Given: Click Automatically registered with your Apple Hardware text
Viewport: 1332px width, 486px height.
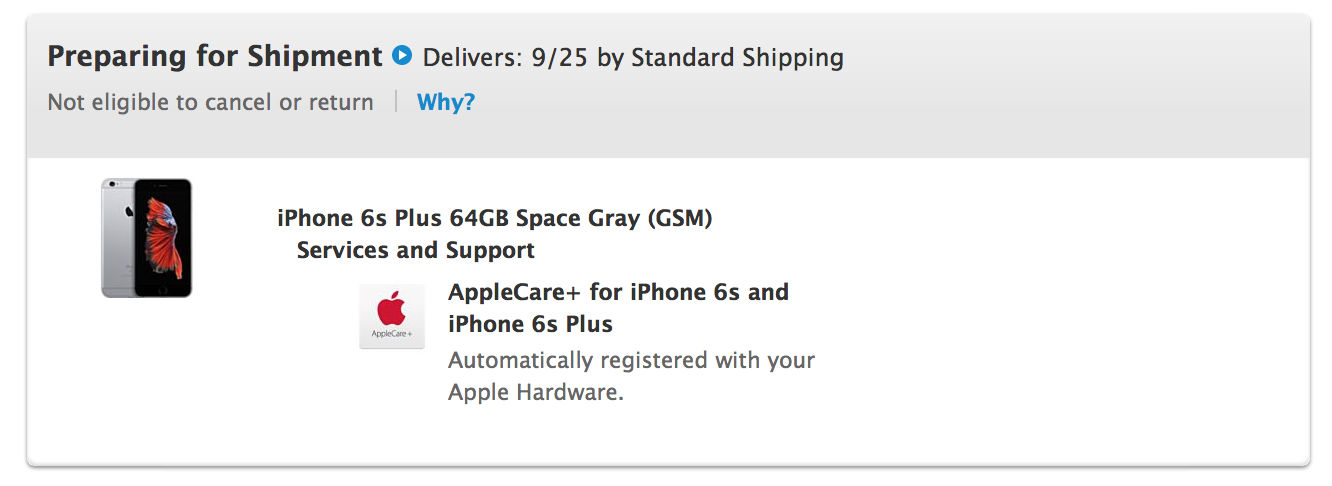Looking at the screenshot, I should [x=632, y=376].
